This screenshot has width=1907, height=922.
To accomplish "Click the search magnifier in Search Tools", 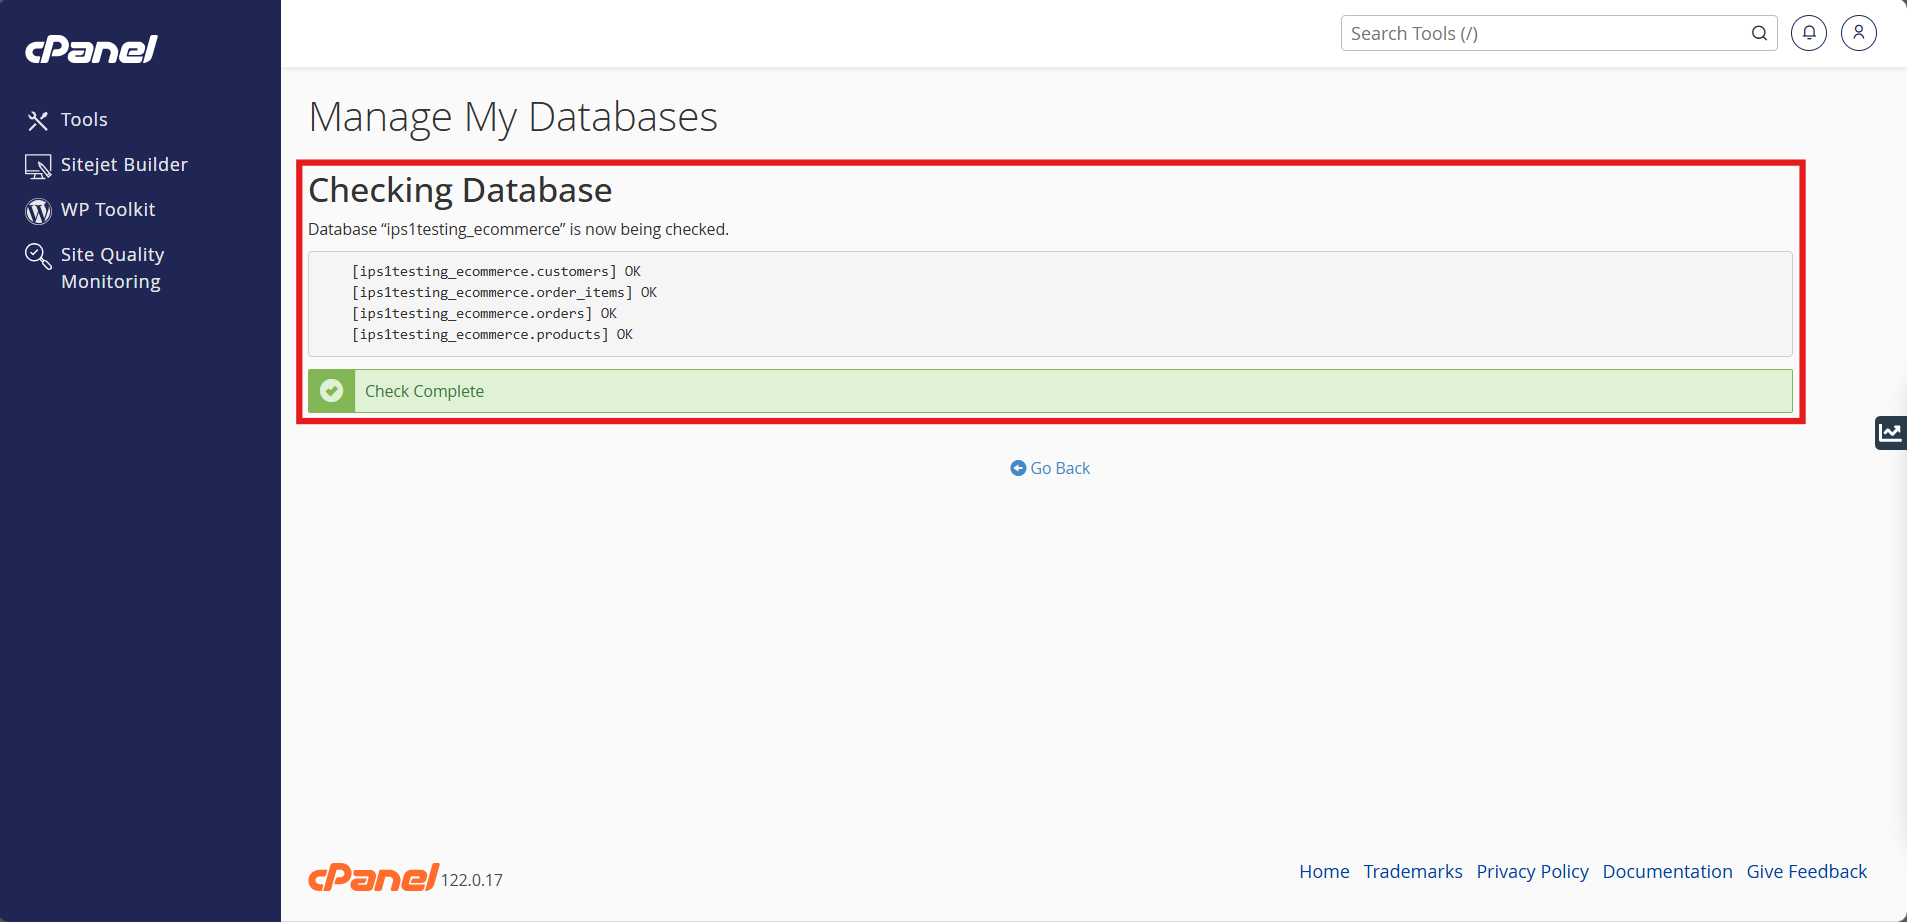I will tap(1759, 33).
